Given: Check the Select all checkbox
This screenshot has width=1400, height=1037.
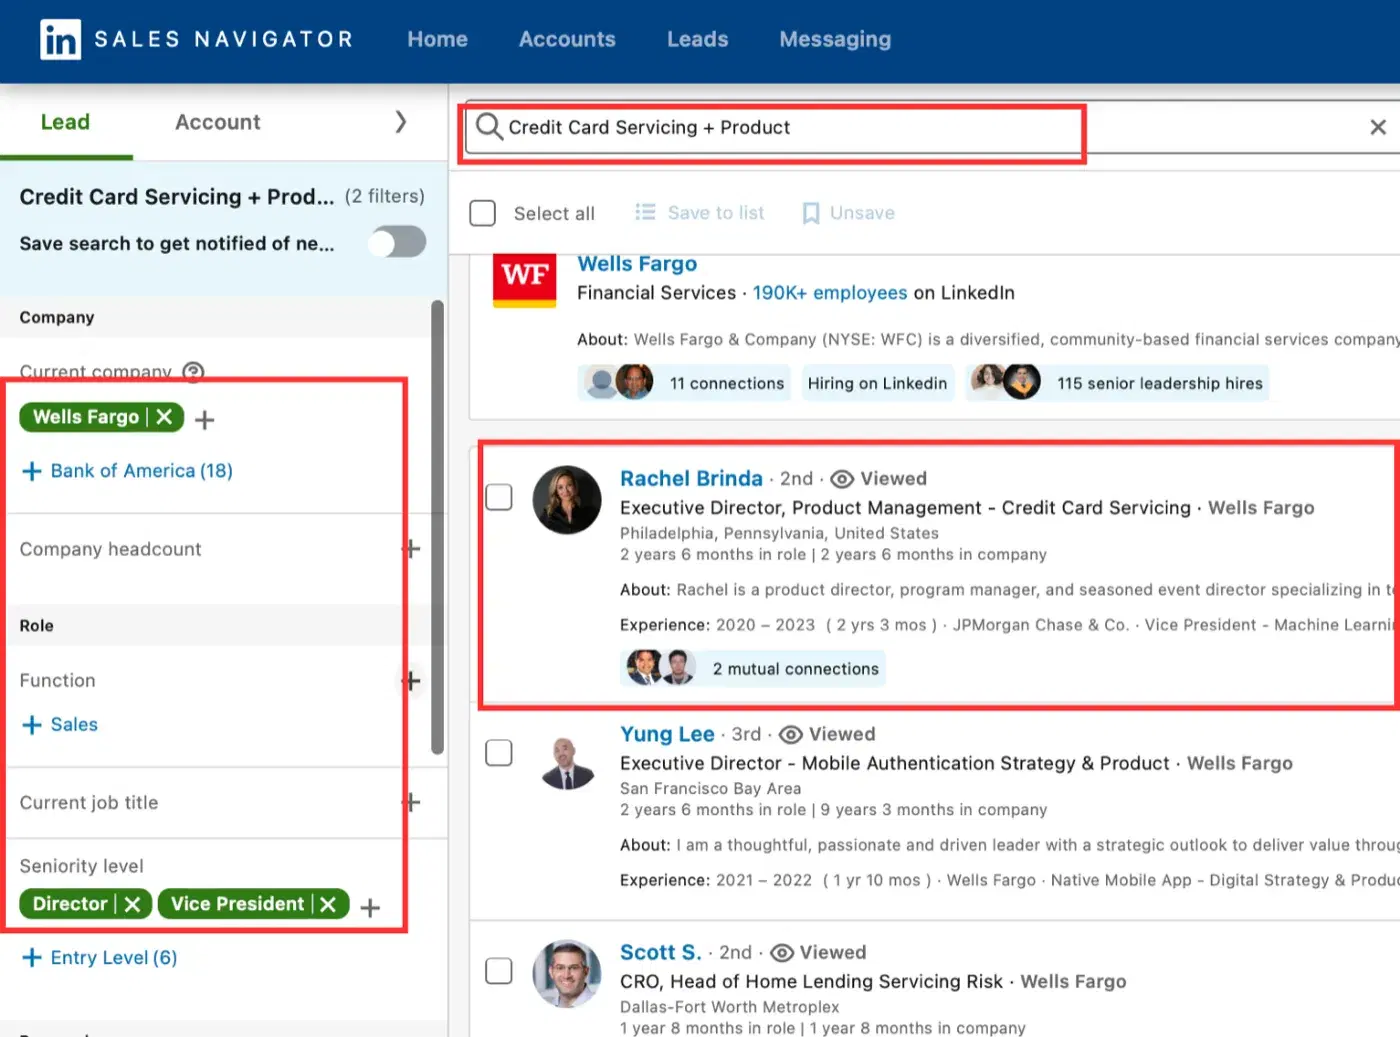Looking at the screenshot, I should (483, 213).
